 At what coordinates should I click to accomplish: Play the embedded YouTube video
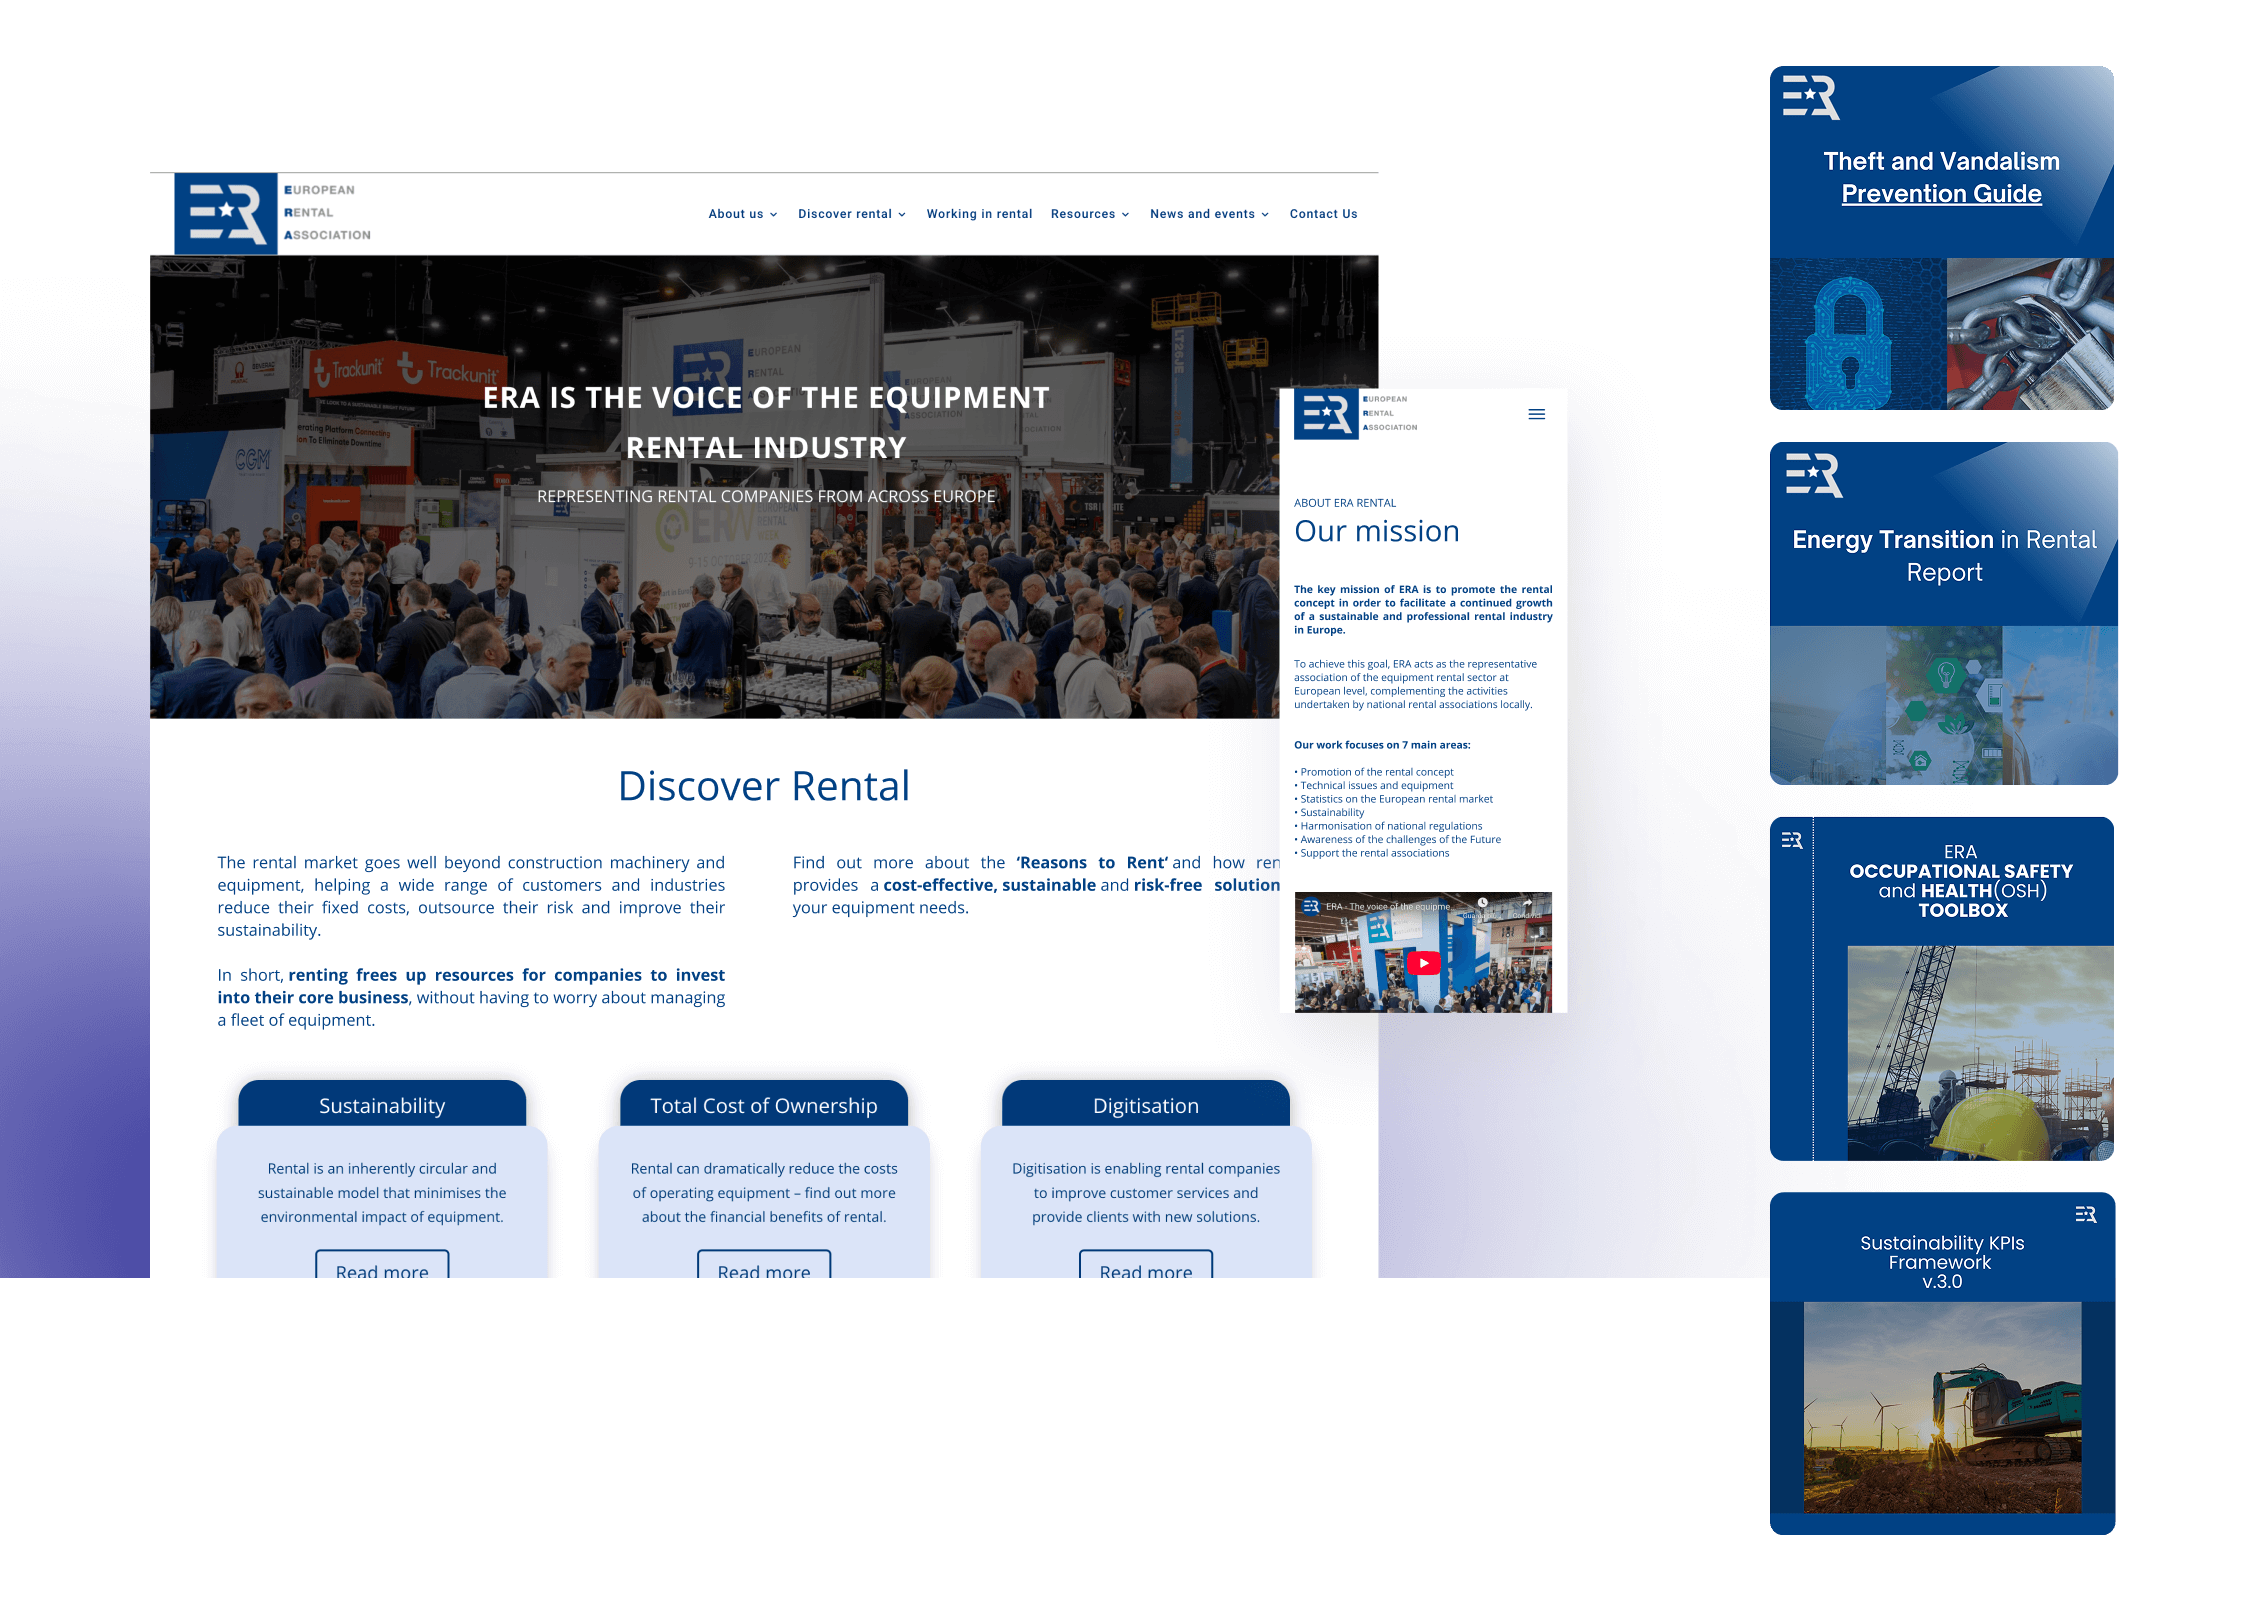coord(1423,963)
